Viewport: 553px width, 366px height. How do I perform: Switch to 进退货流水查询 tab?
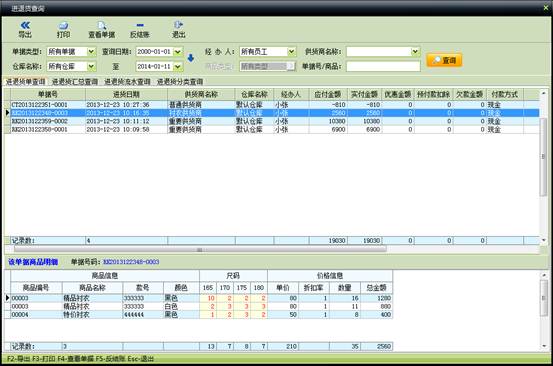coord(127,82)
